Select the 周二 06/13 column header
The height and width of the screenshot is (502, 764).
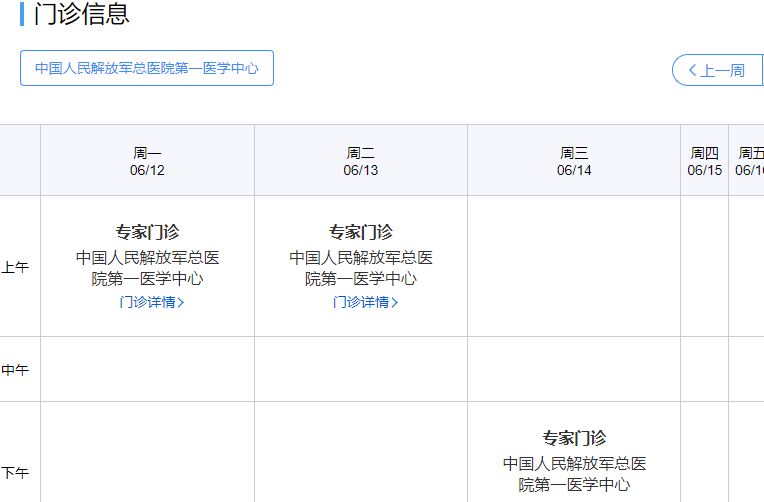361,161
